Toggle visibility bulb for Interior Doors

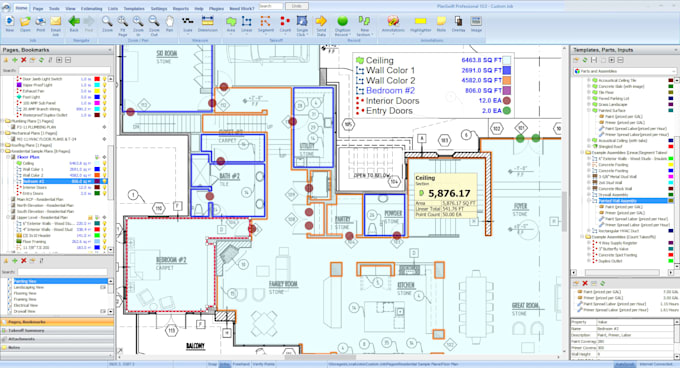(104, 187)
